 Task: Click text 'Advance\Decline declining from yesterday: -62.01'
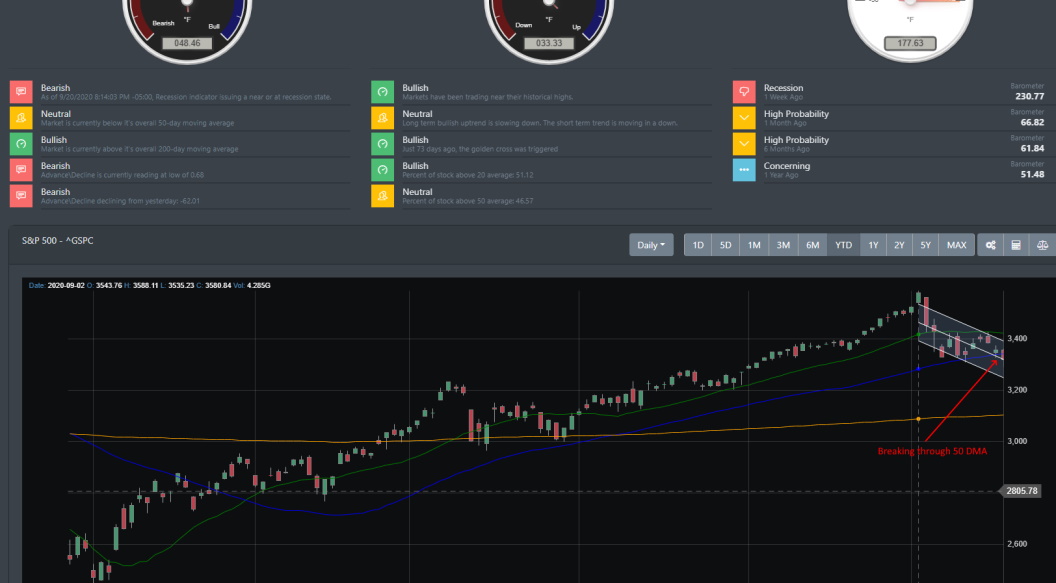point(120,201)
